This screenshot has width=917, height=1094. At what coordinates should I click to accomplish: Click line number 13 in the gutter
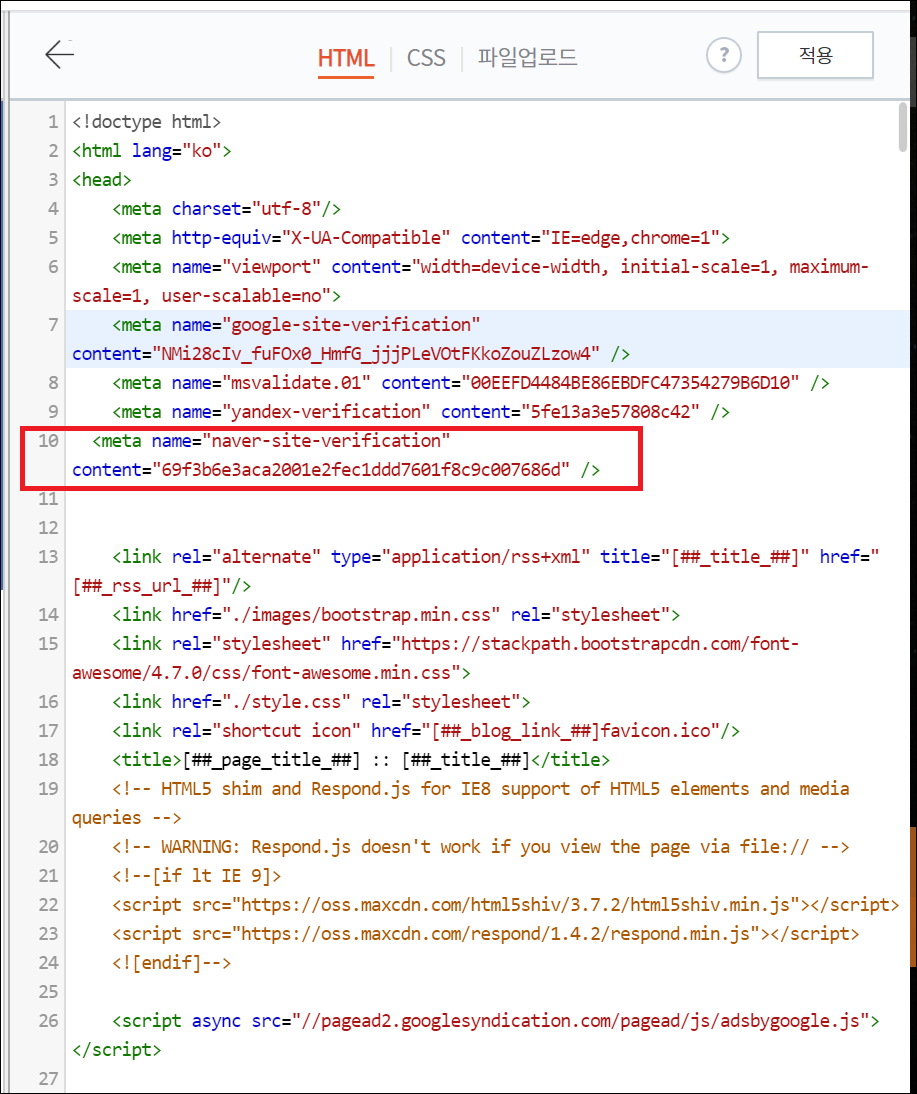tap(48, 557)
